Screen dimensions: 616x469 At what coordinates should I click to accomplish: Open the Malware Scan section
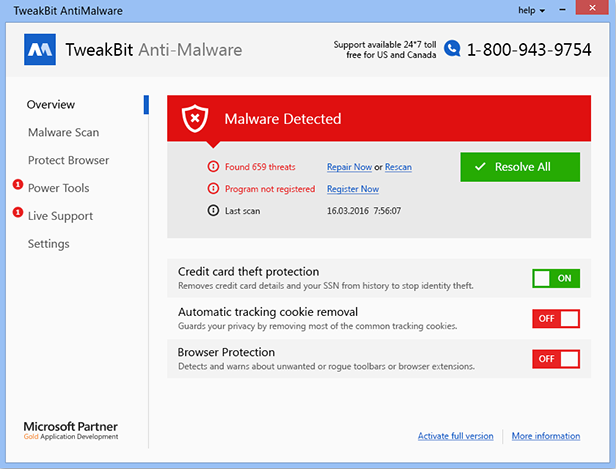[x=63, y=132]
